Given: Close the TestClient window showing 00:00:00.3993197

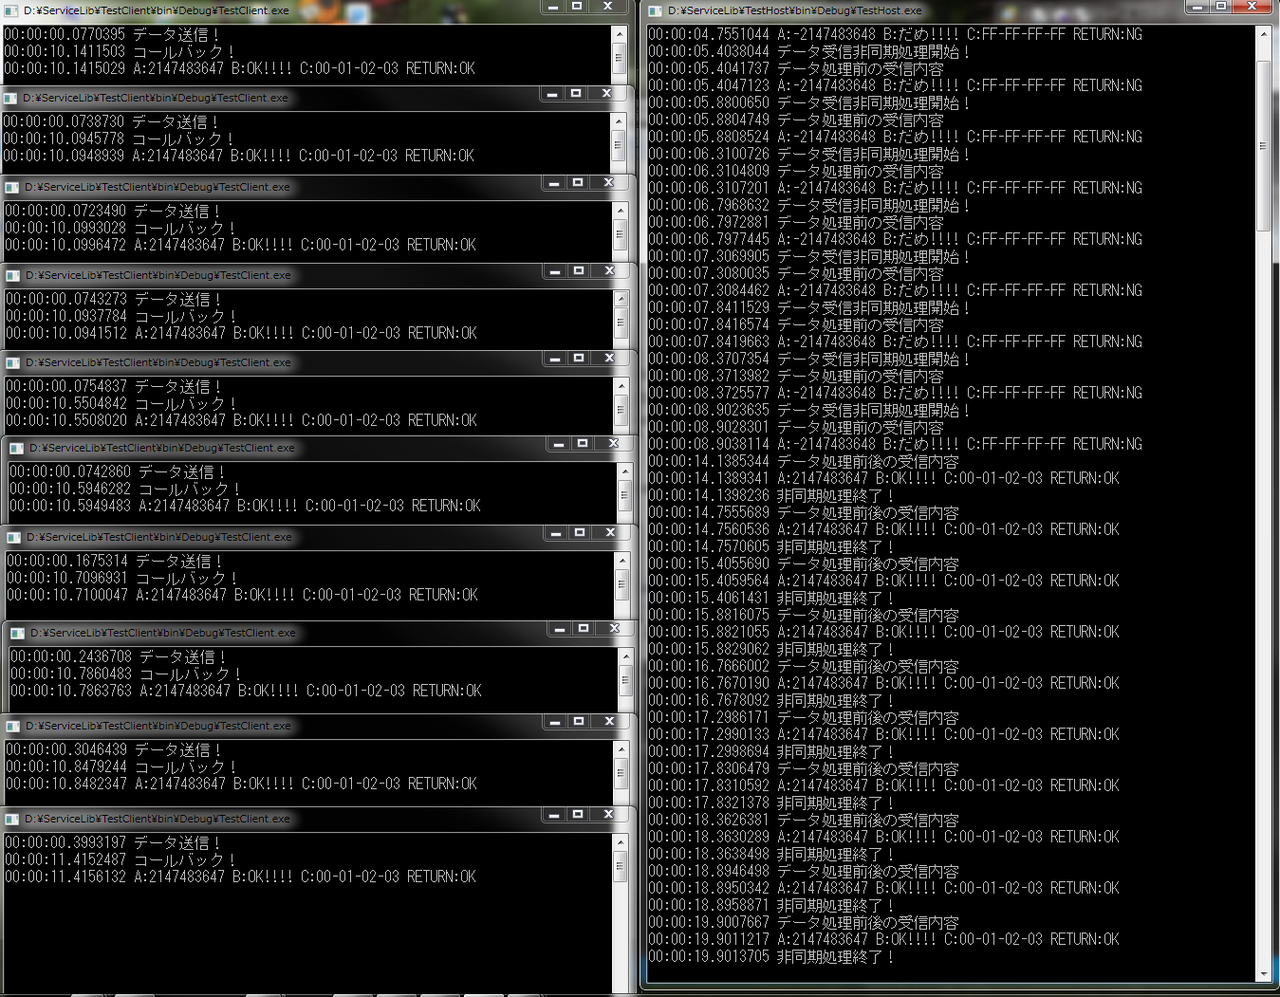Looking at the screenshot, I should point(608,815).
